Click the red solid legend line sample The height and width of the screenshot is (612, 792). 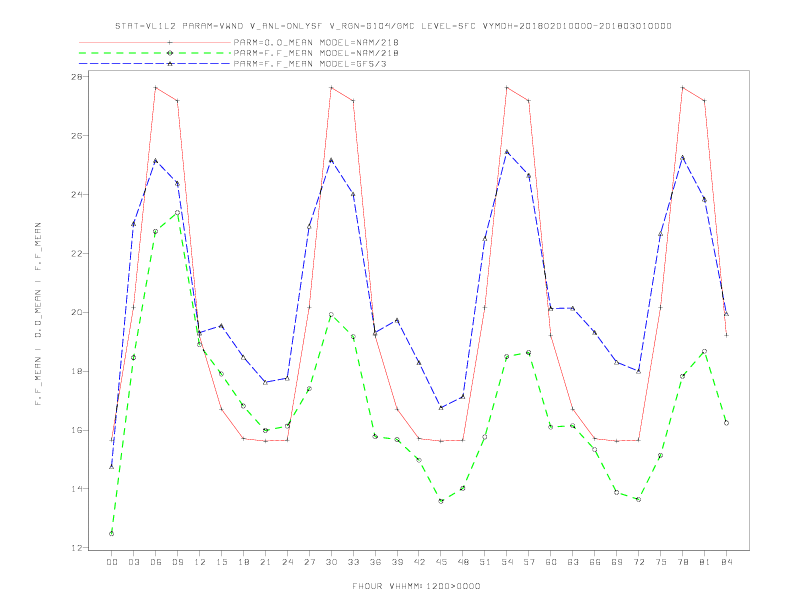coord(155,42)
